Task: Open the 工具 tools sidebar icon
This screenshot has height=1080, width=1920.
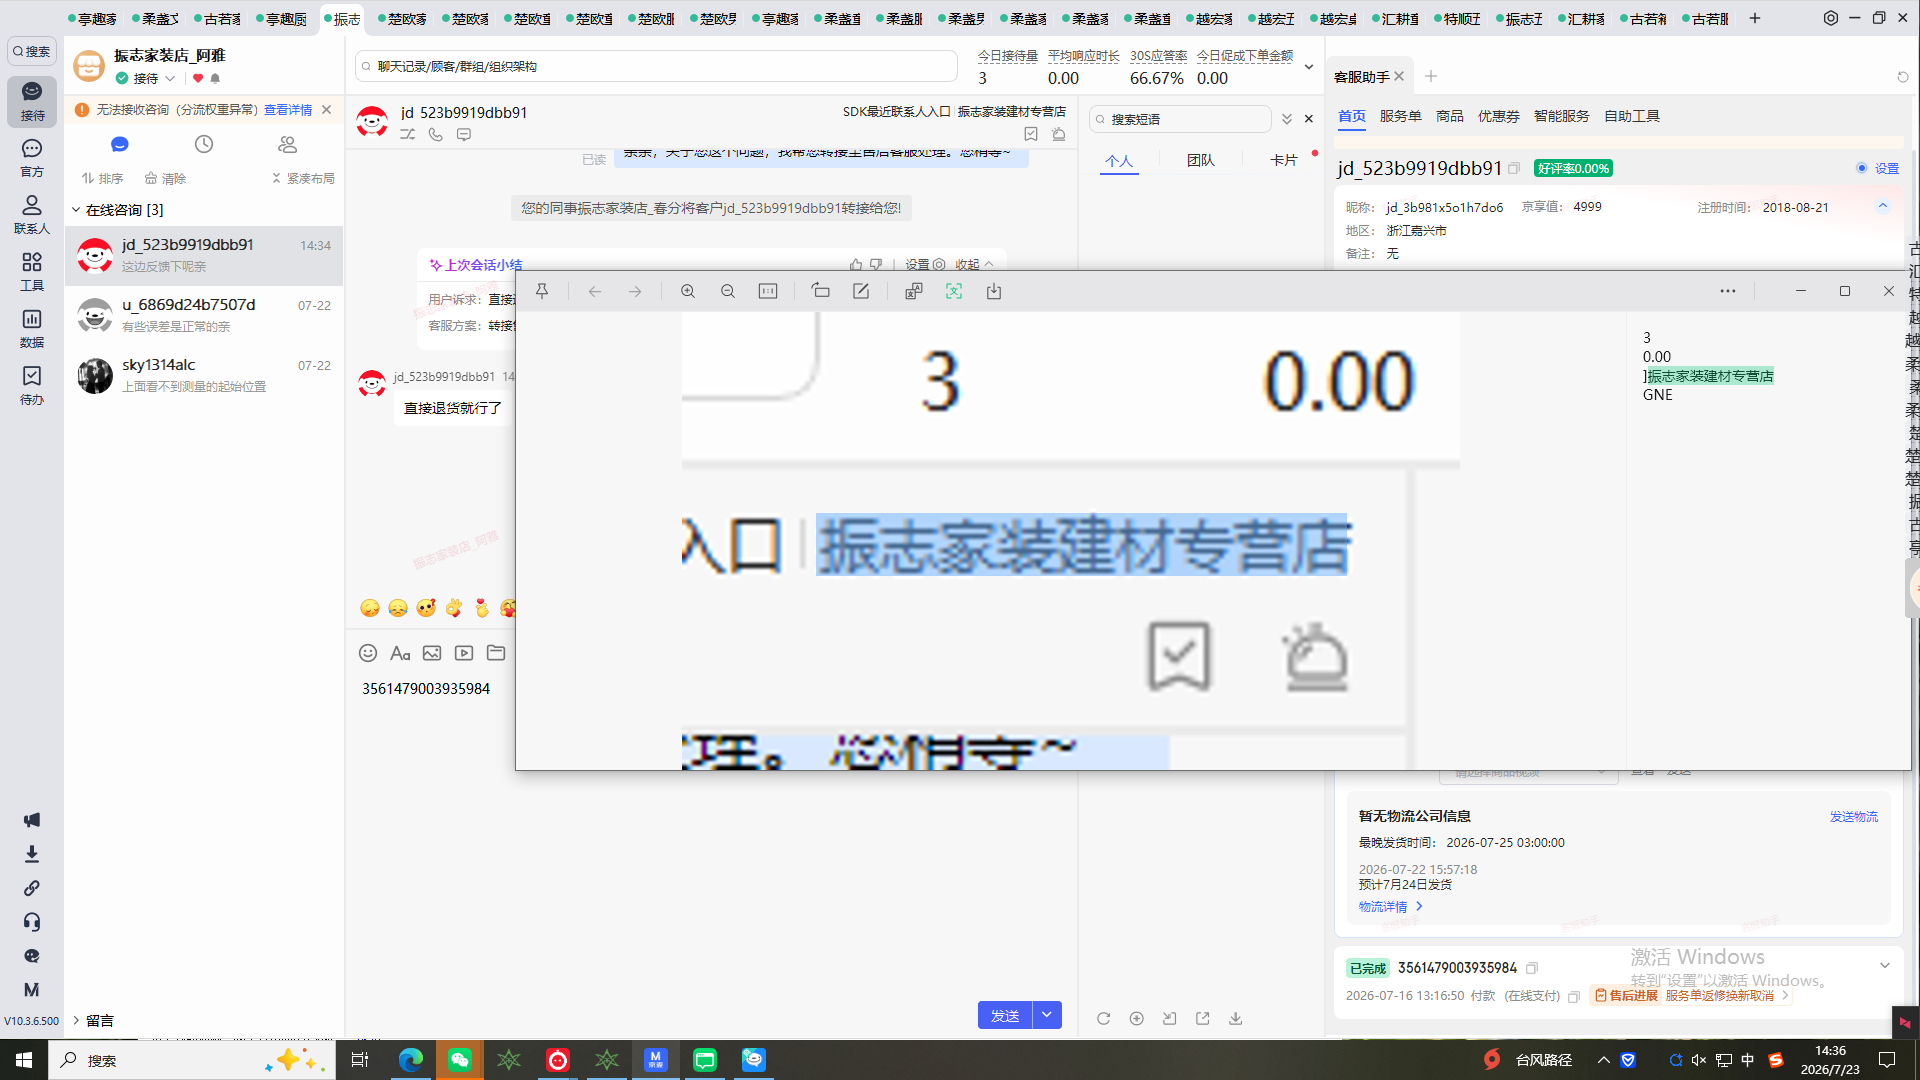Action: pyautogui.click(x=32, y=271)
